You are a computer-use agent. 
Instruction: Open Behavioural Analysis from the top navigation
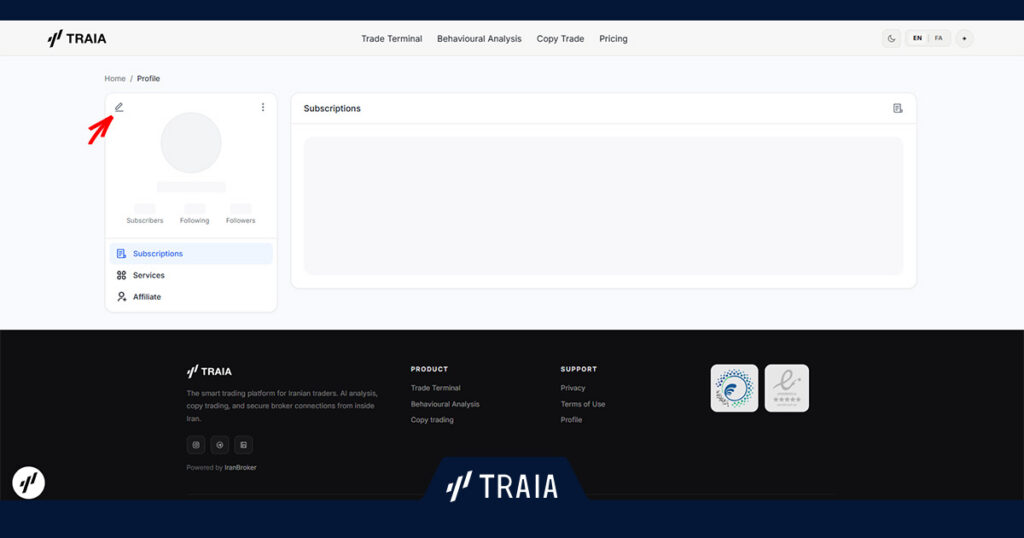click(x=479, y=39)
